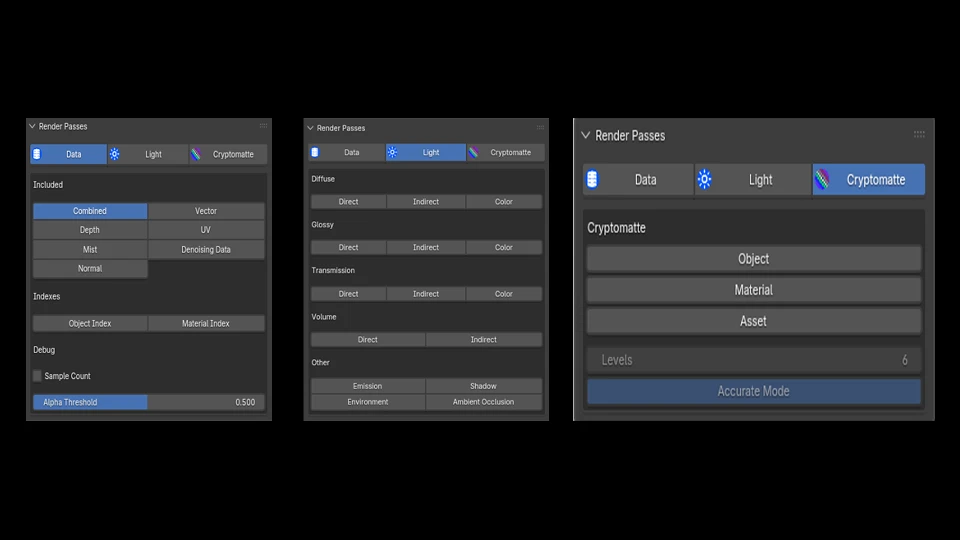Viewport: 960px width, 540px height.
Task: Enable the Diffuse Direct pass
Action: [x=348, y=201]
